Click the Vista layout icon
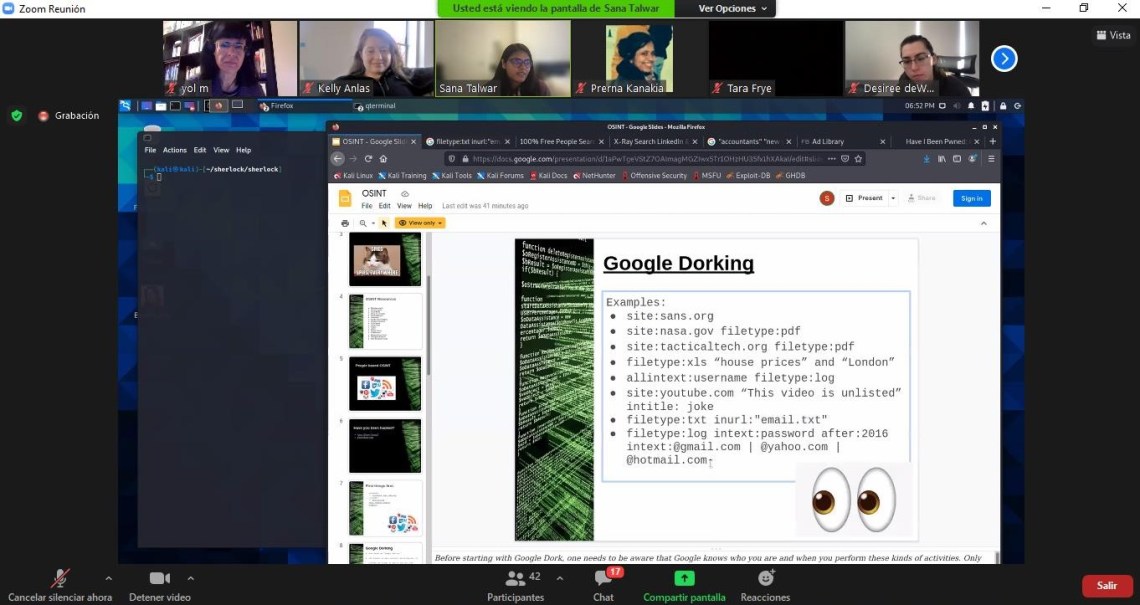The height and width of the screenshot is (605, 1140). point(1113,35)
